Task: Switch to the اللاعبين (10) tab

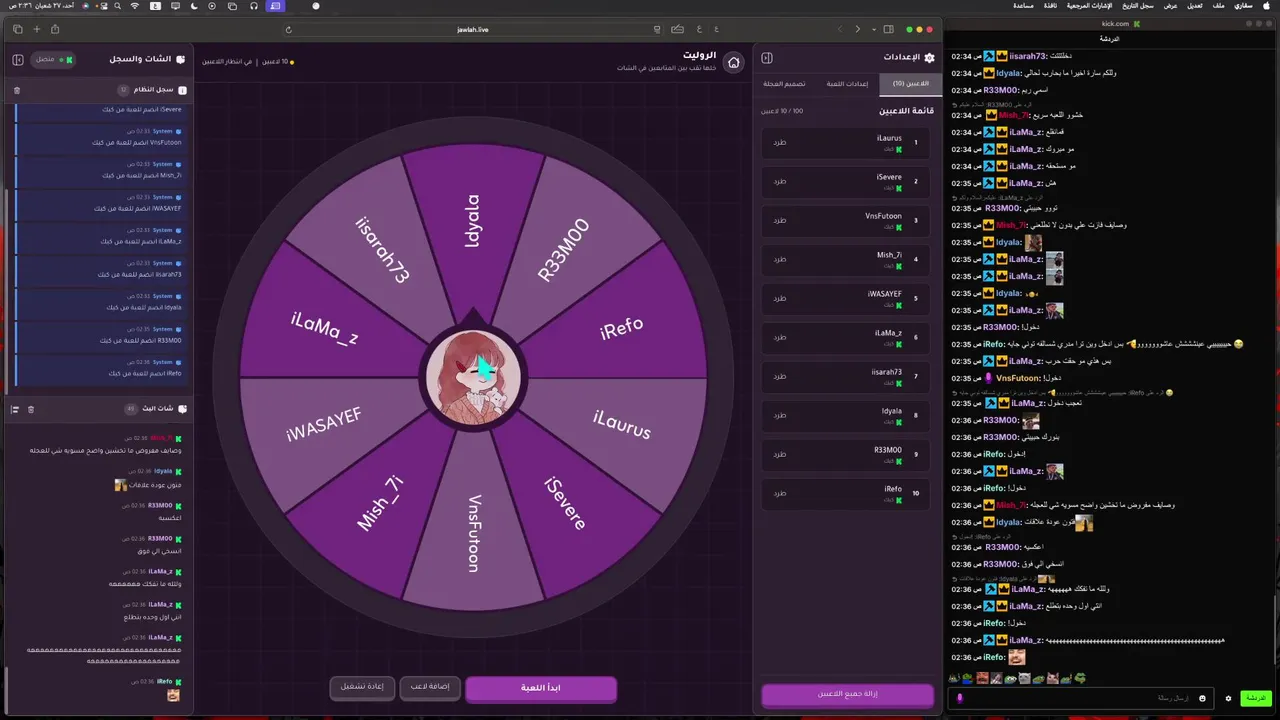Action: click(910, 84)
